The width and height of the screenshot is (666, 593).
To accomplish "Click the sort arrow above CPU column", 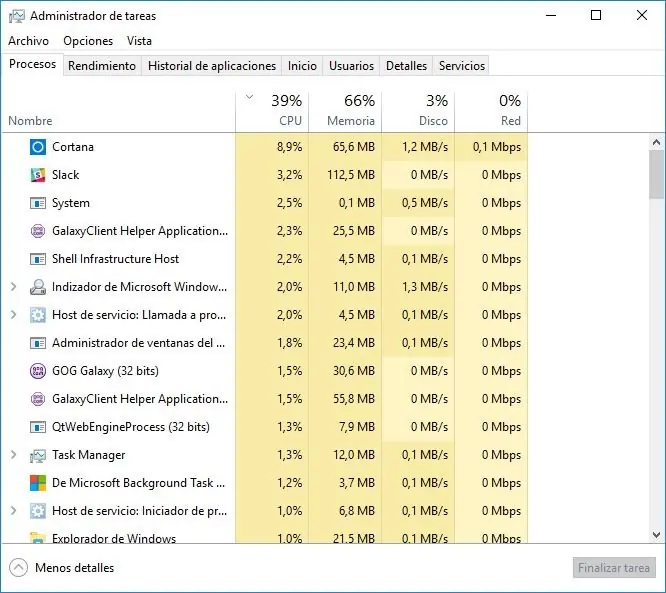I will tap(250, 97).
